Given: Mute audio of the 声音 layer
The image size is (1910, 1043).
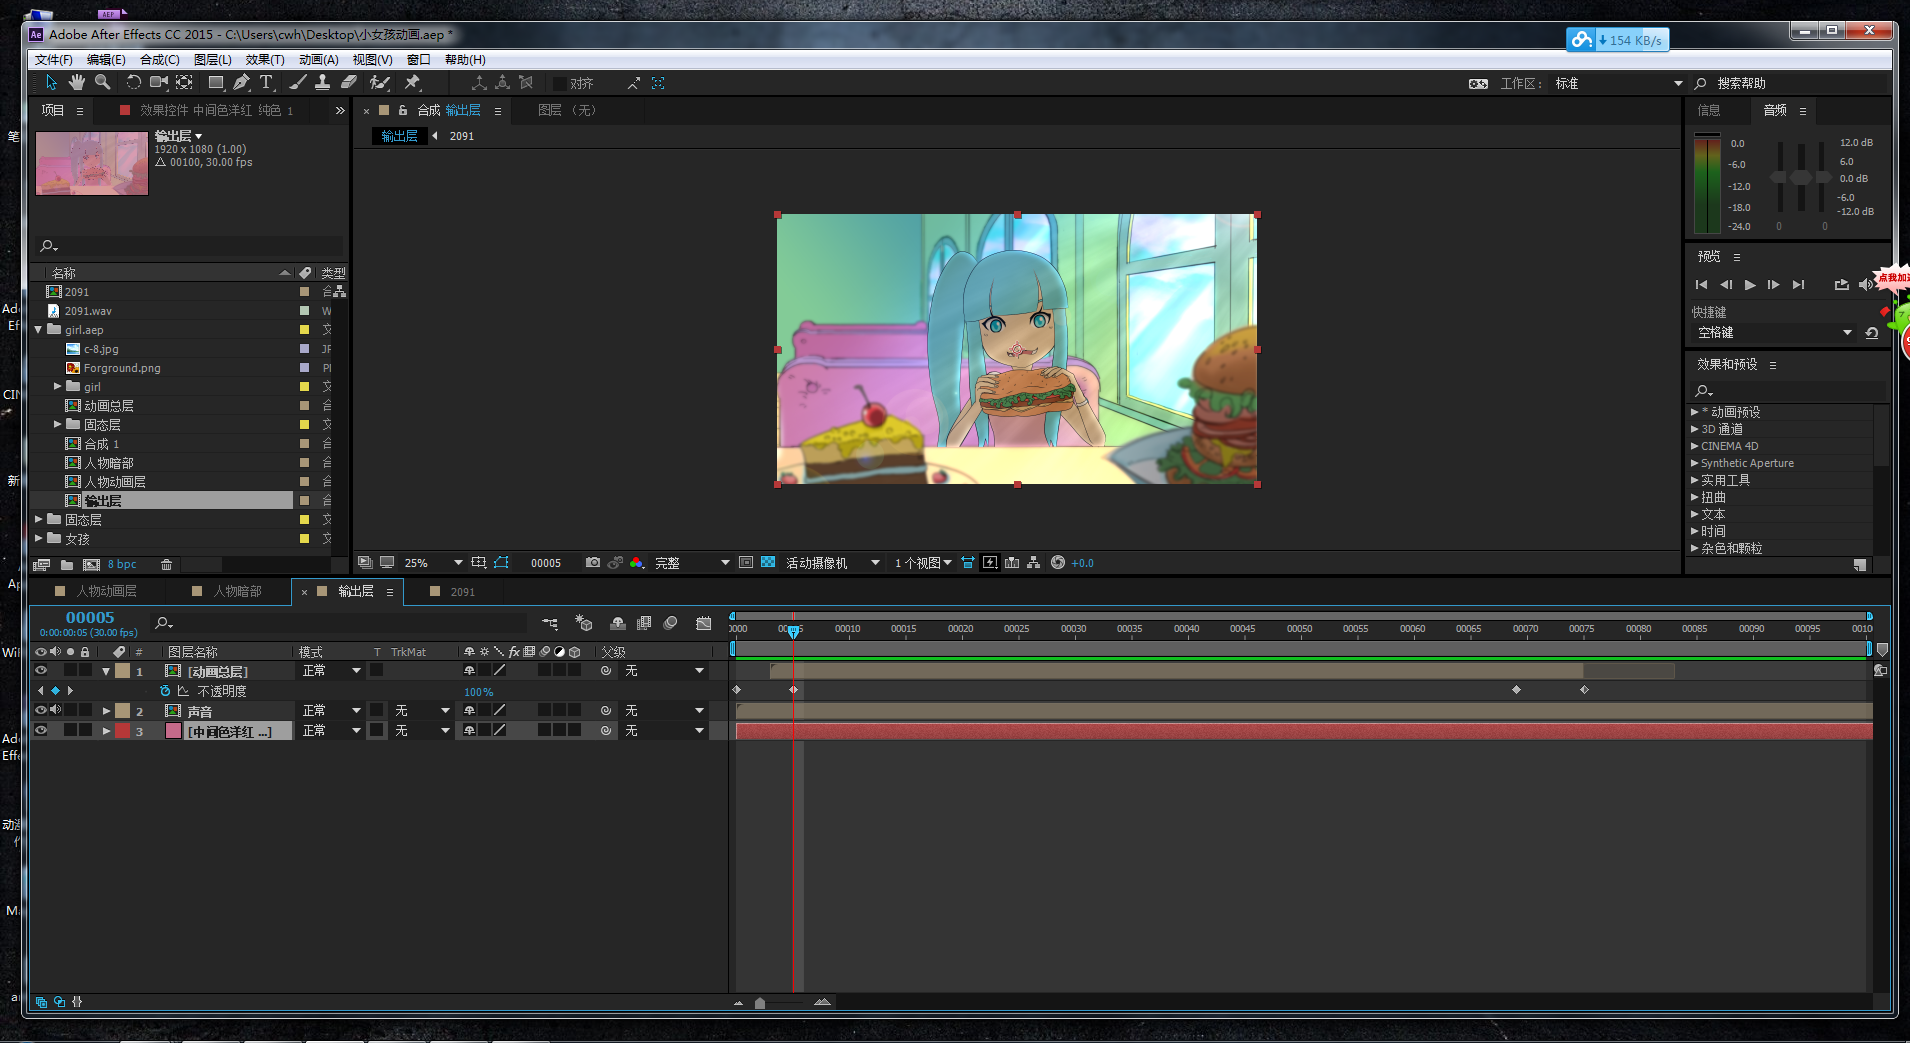Looking at the screenshot, I should click(56, 710).
